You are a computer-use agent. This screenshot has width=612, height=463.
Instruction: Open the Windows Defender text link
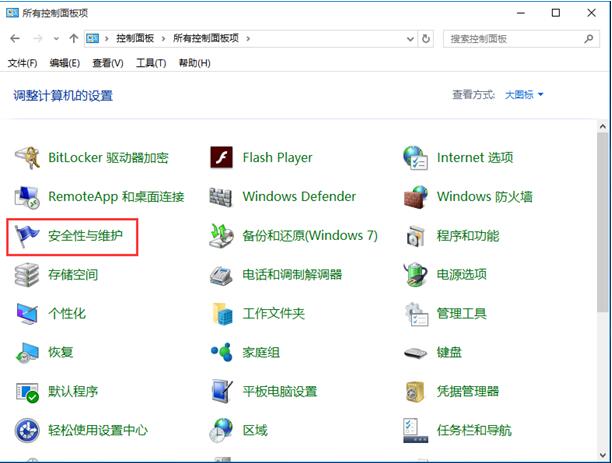299,196
